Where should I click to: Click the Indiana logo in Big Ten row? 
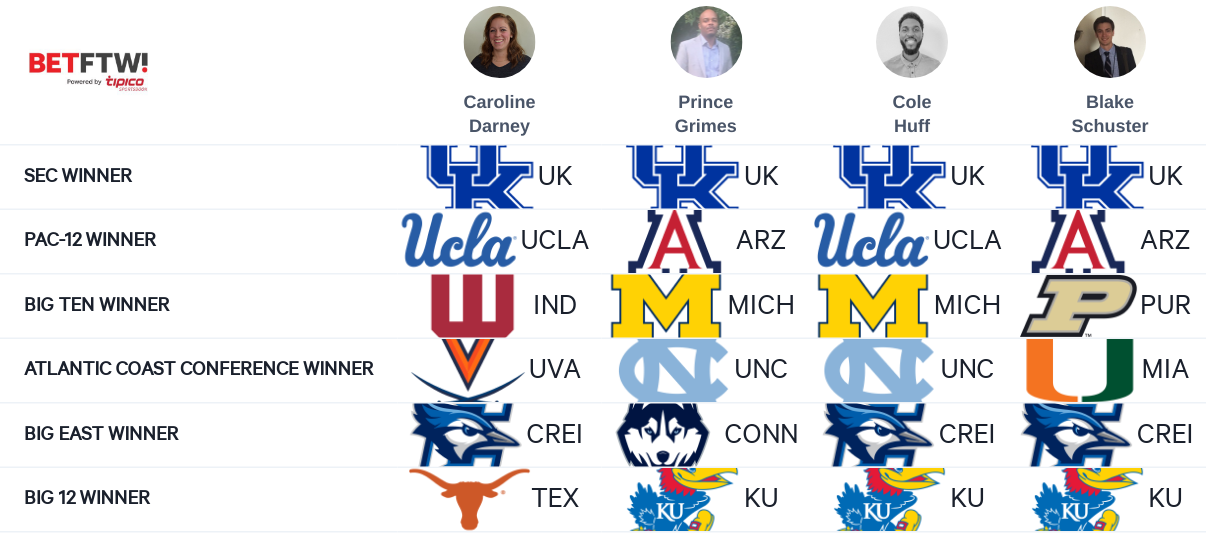472,306
